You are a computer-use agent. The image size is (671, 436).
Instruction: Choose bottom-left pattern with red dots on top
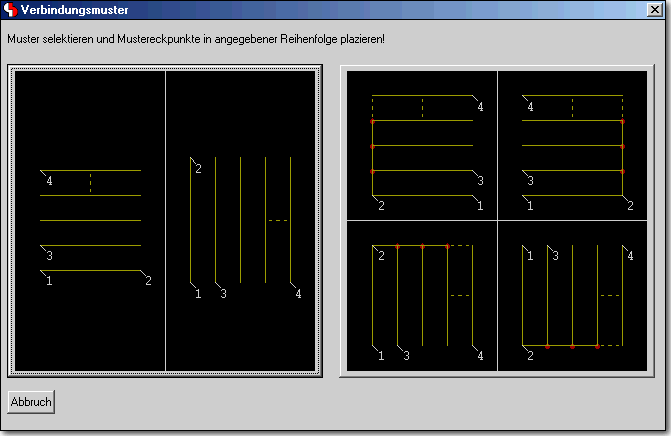tap(421, 297)
